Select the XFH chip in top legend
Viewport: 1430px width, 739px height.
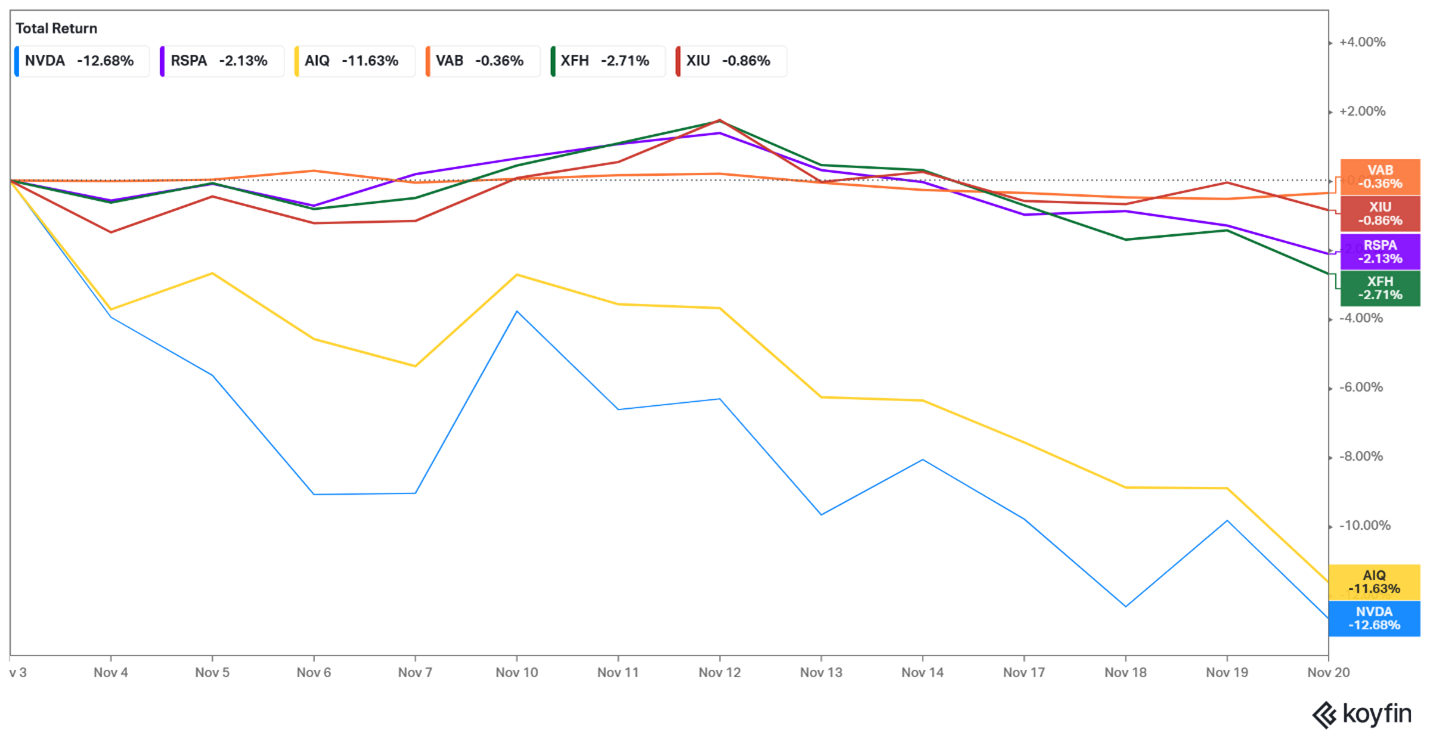click(606, 61)
